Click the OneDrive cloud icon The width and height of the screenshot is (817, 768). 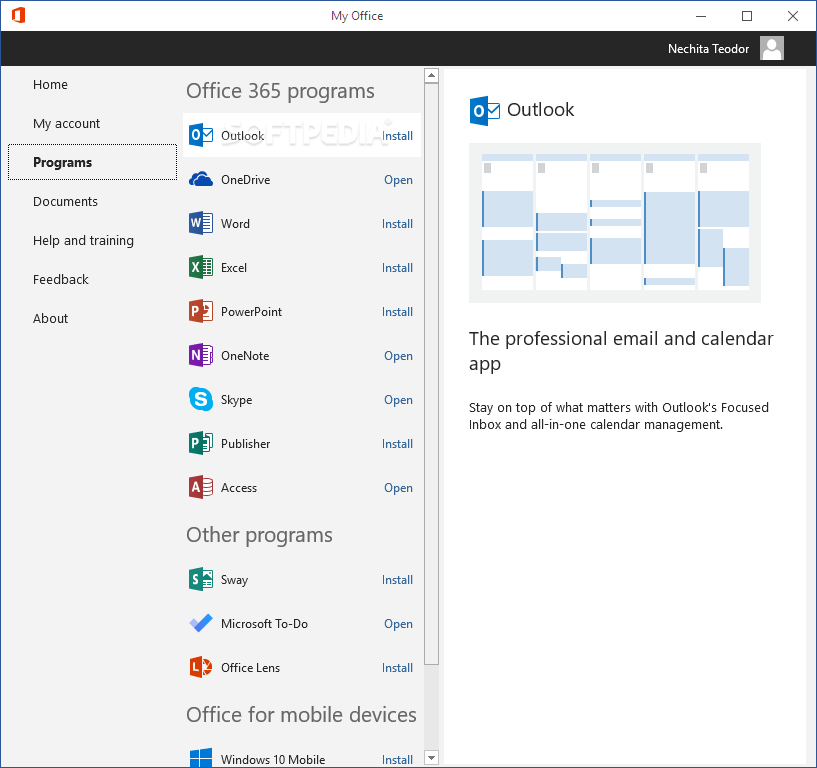tap(201, 179)
